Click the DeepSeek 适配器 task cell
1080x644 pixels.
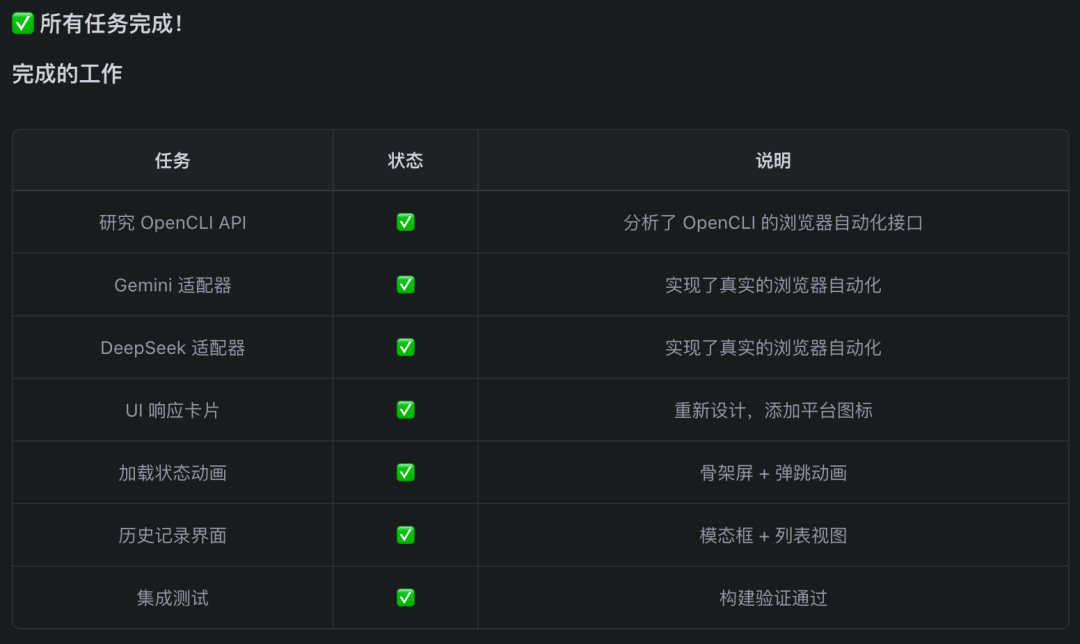coord(172,348)
